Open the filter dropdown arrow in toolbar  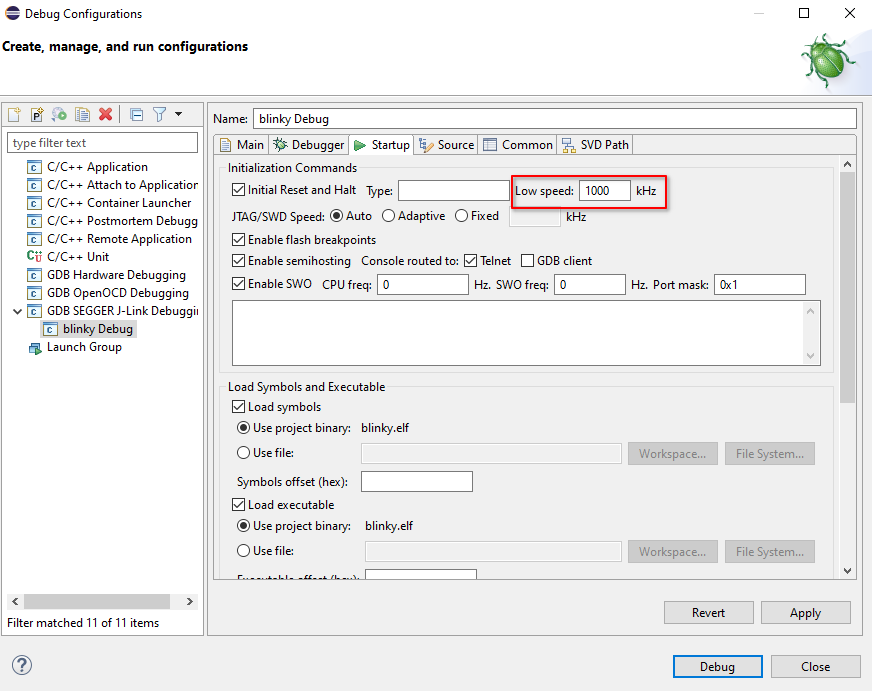tap(178, 115)
